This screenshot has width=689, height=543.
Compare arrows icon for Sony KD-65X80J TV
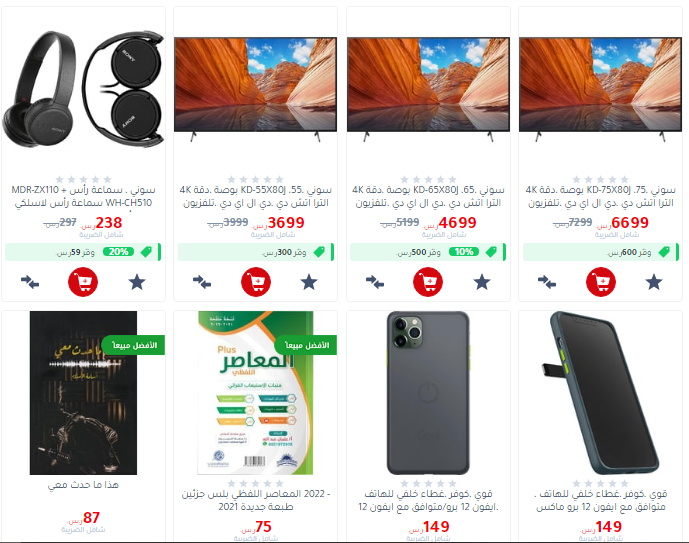375,282
